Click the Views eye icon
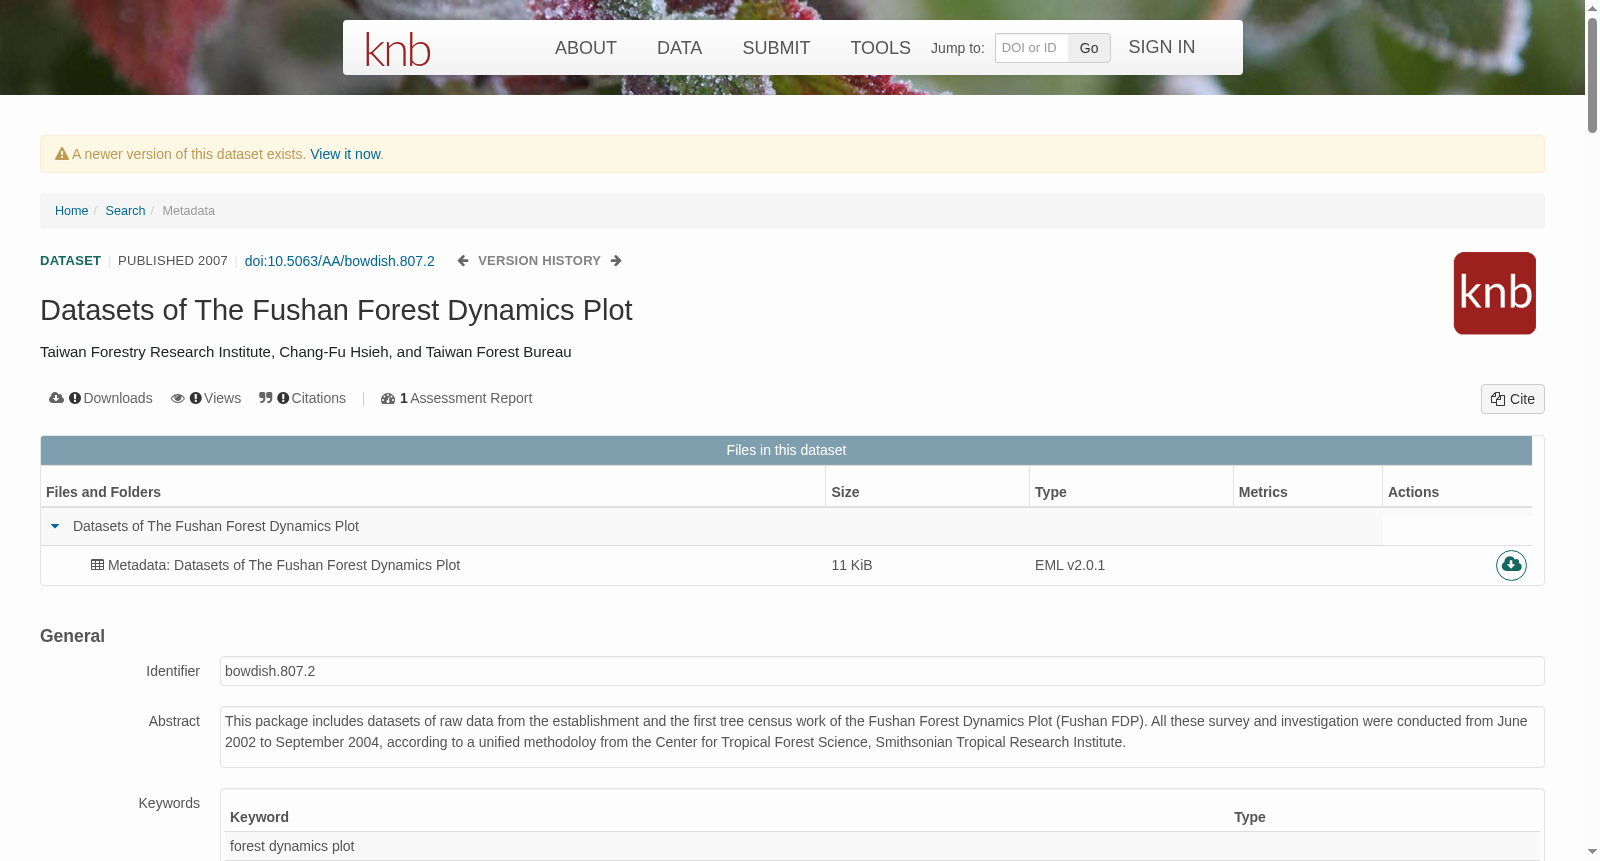 pyautogui.click(x=178, y=398)
